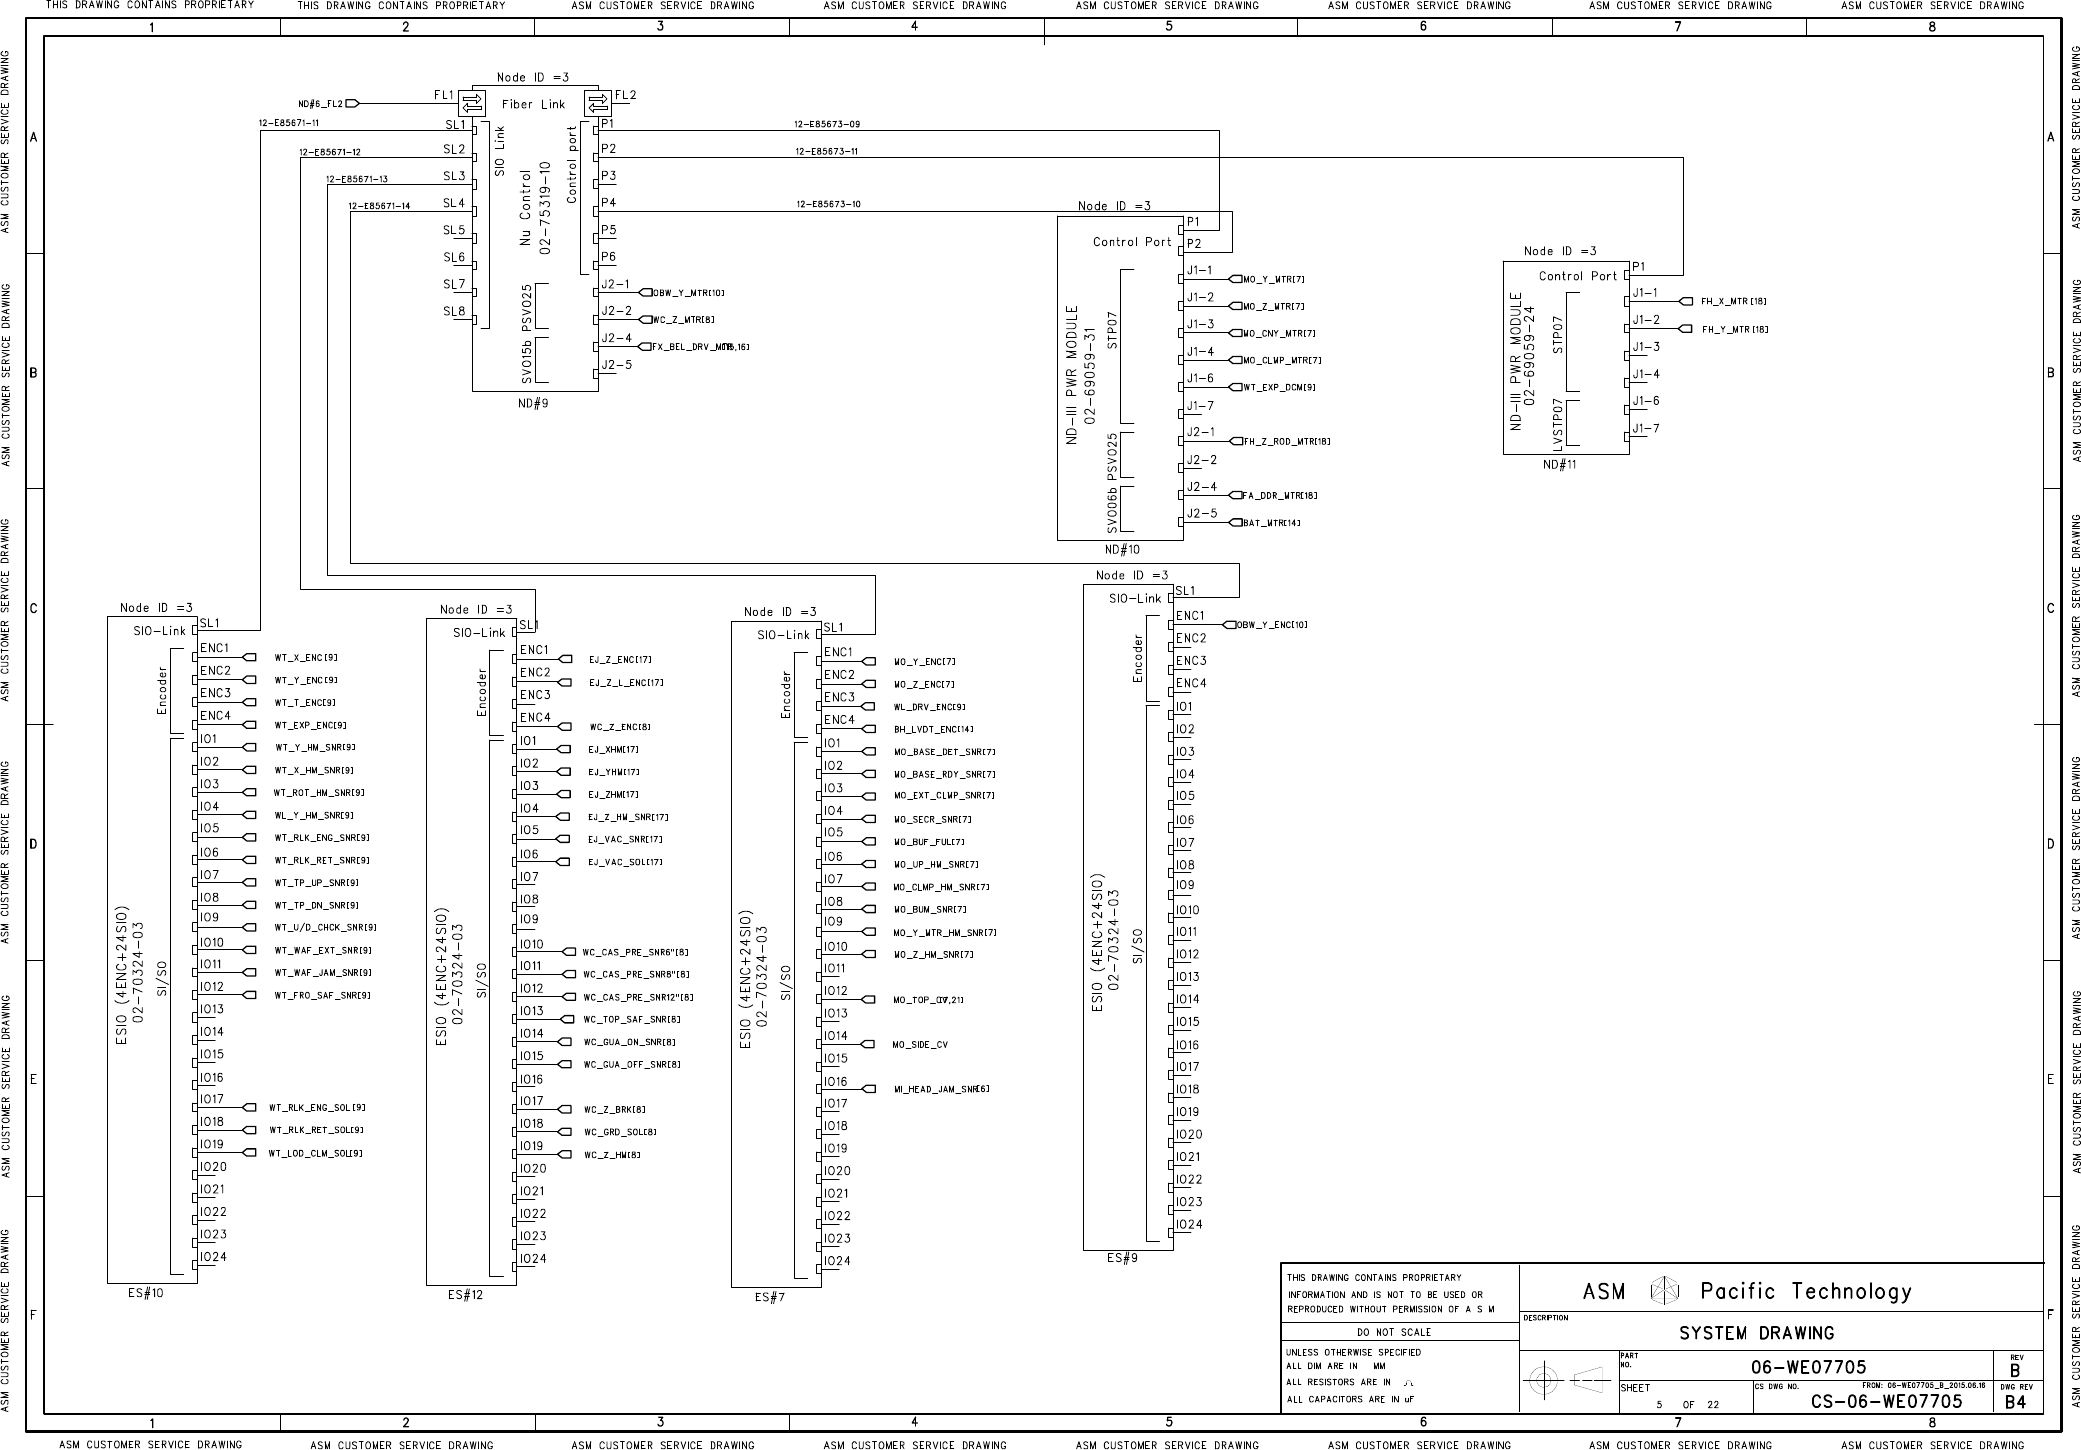This screenshot has width=2081, height=1450.
Task: Click the P4 pin of Nu Control port
Action: pyautogui.click(x=608, y=203)
